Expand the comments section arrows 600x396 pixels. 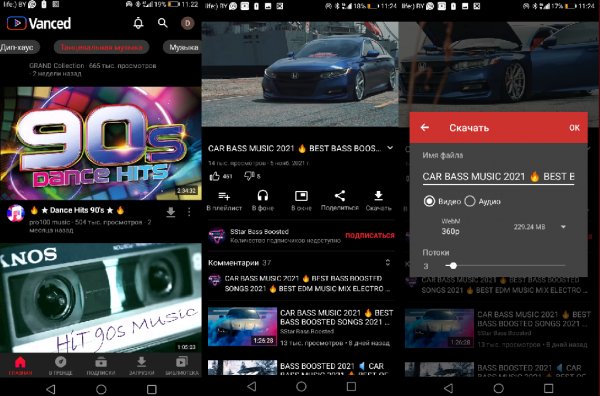[388, 262]
